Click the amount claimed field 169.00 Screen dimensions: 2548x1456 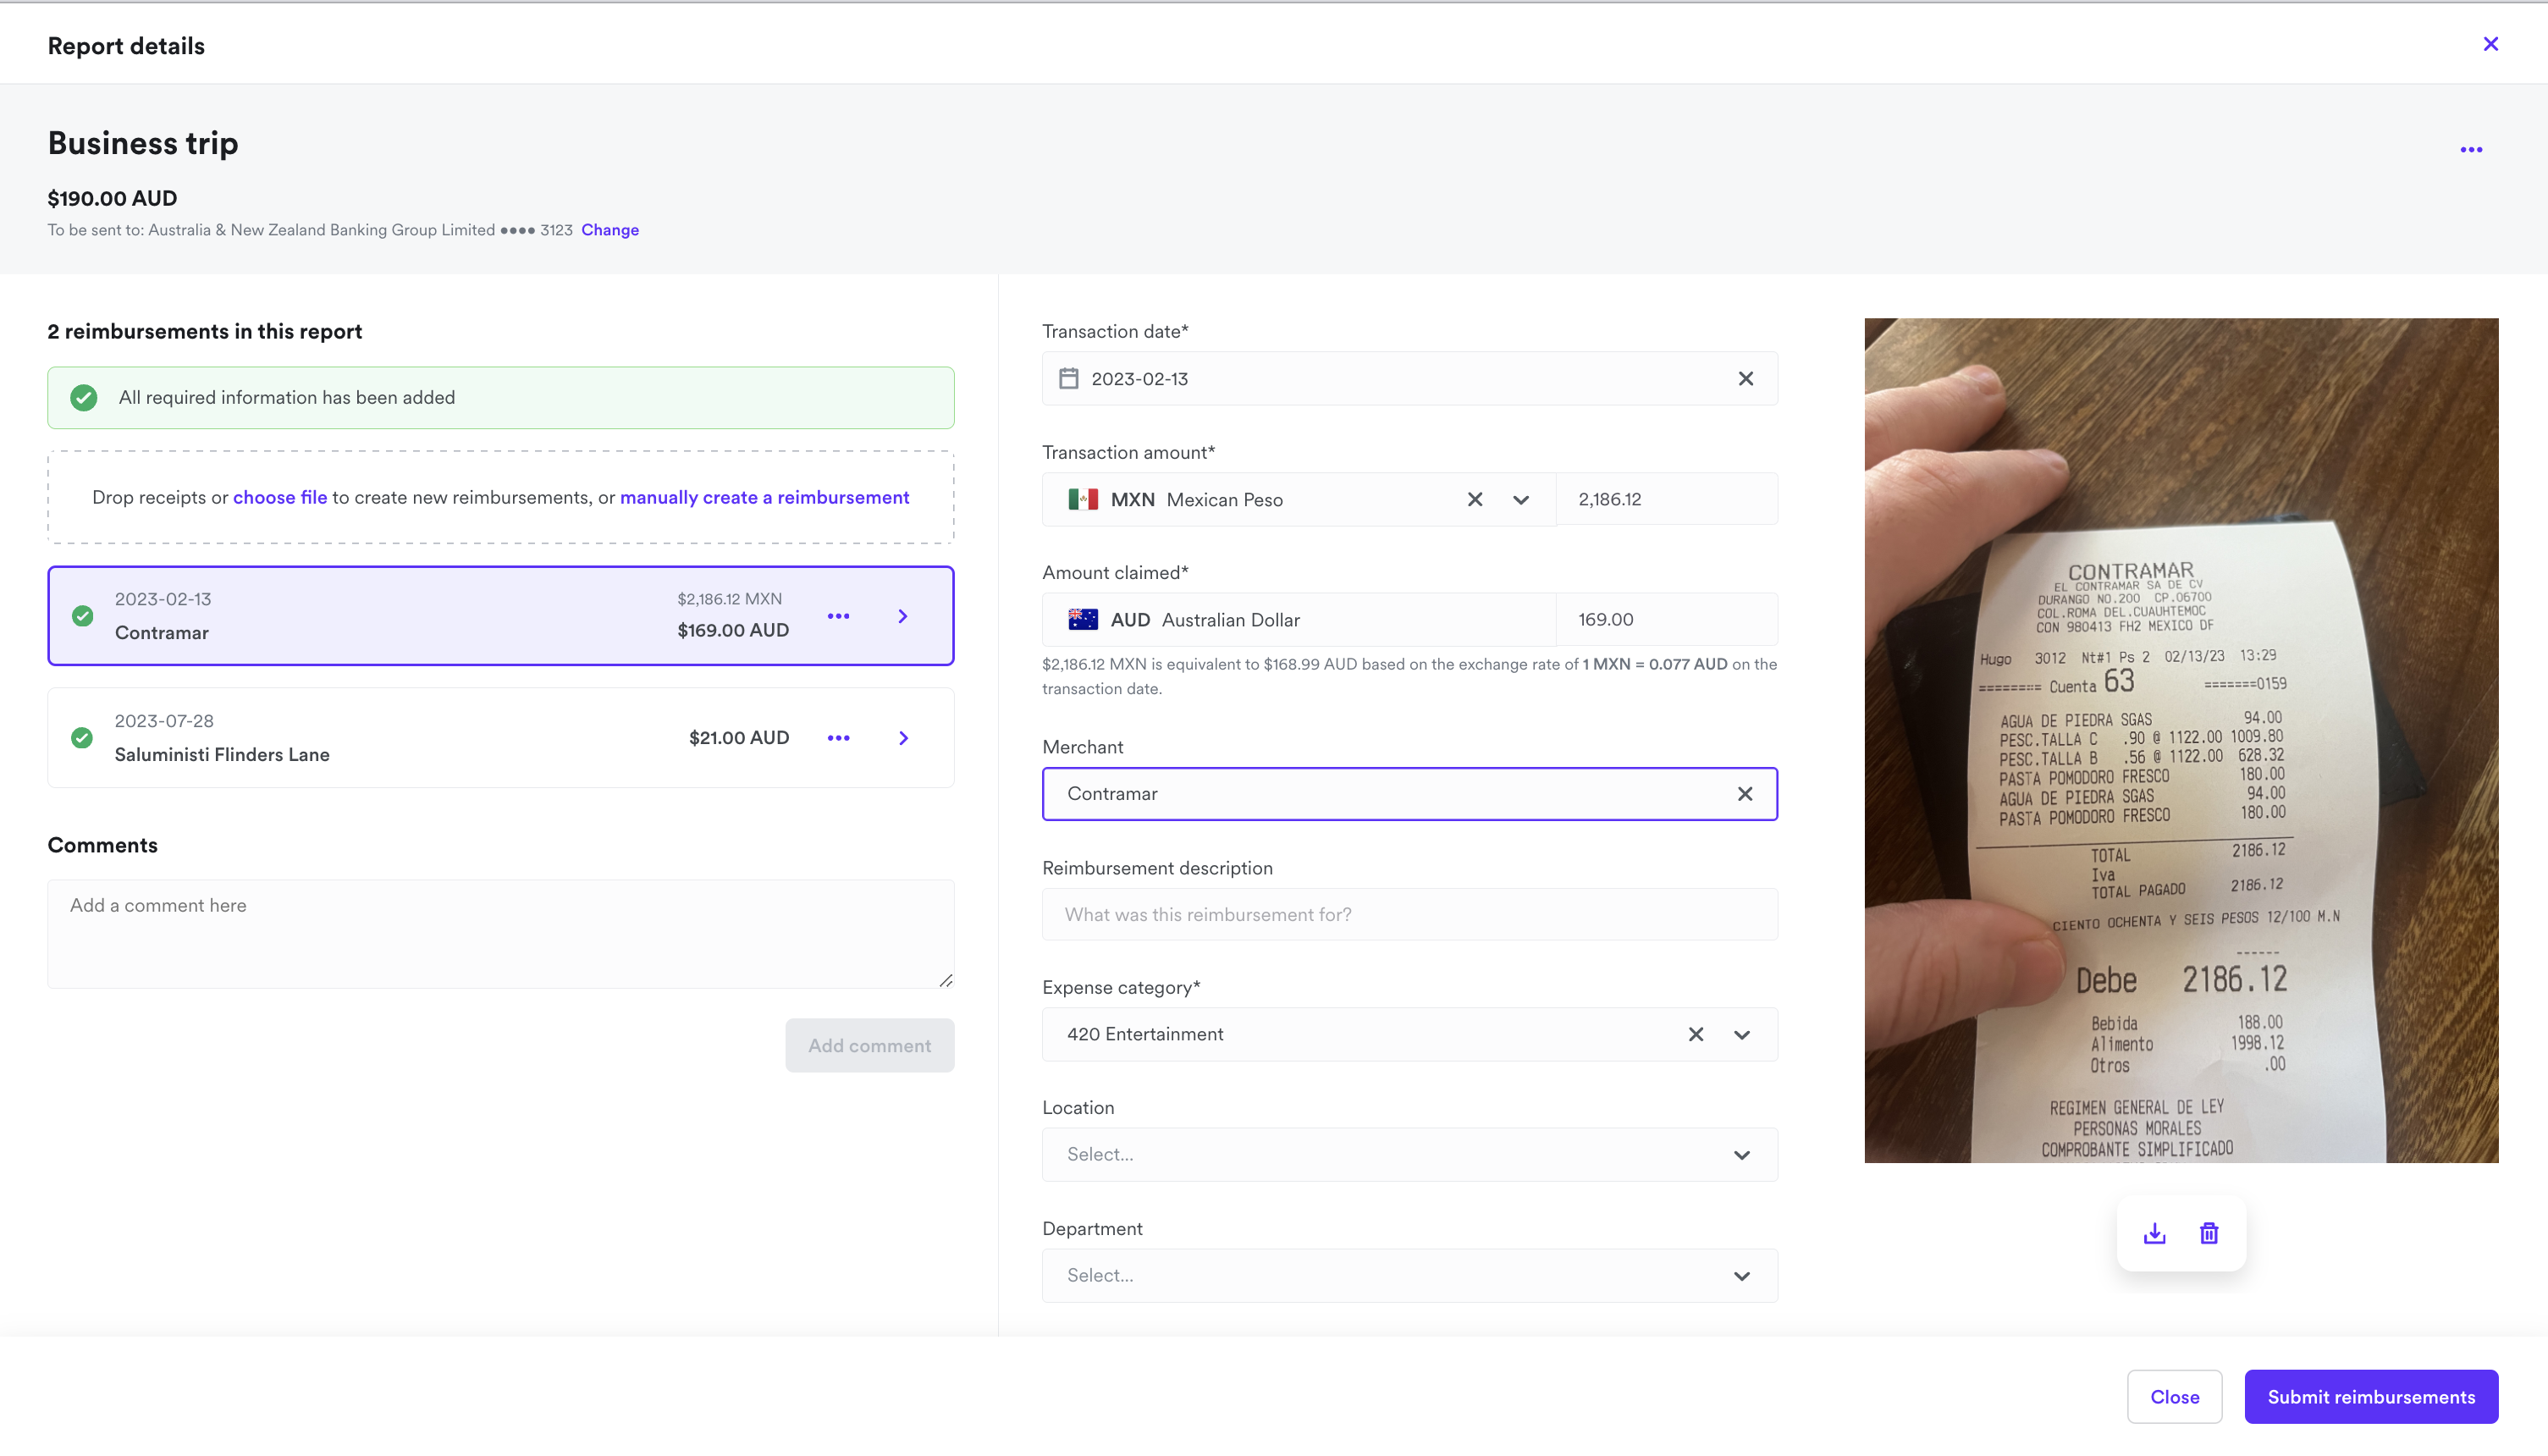point(1666,619)
